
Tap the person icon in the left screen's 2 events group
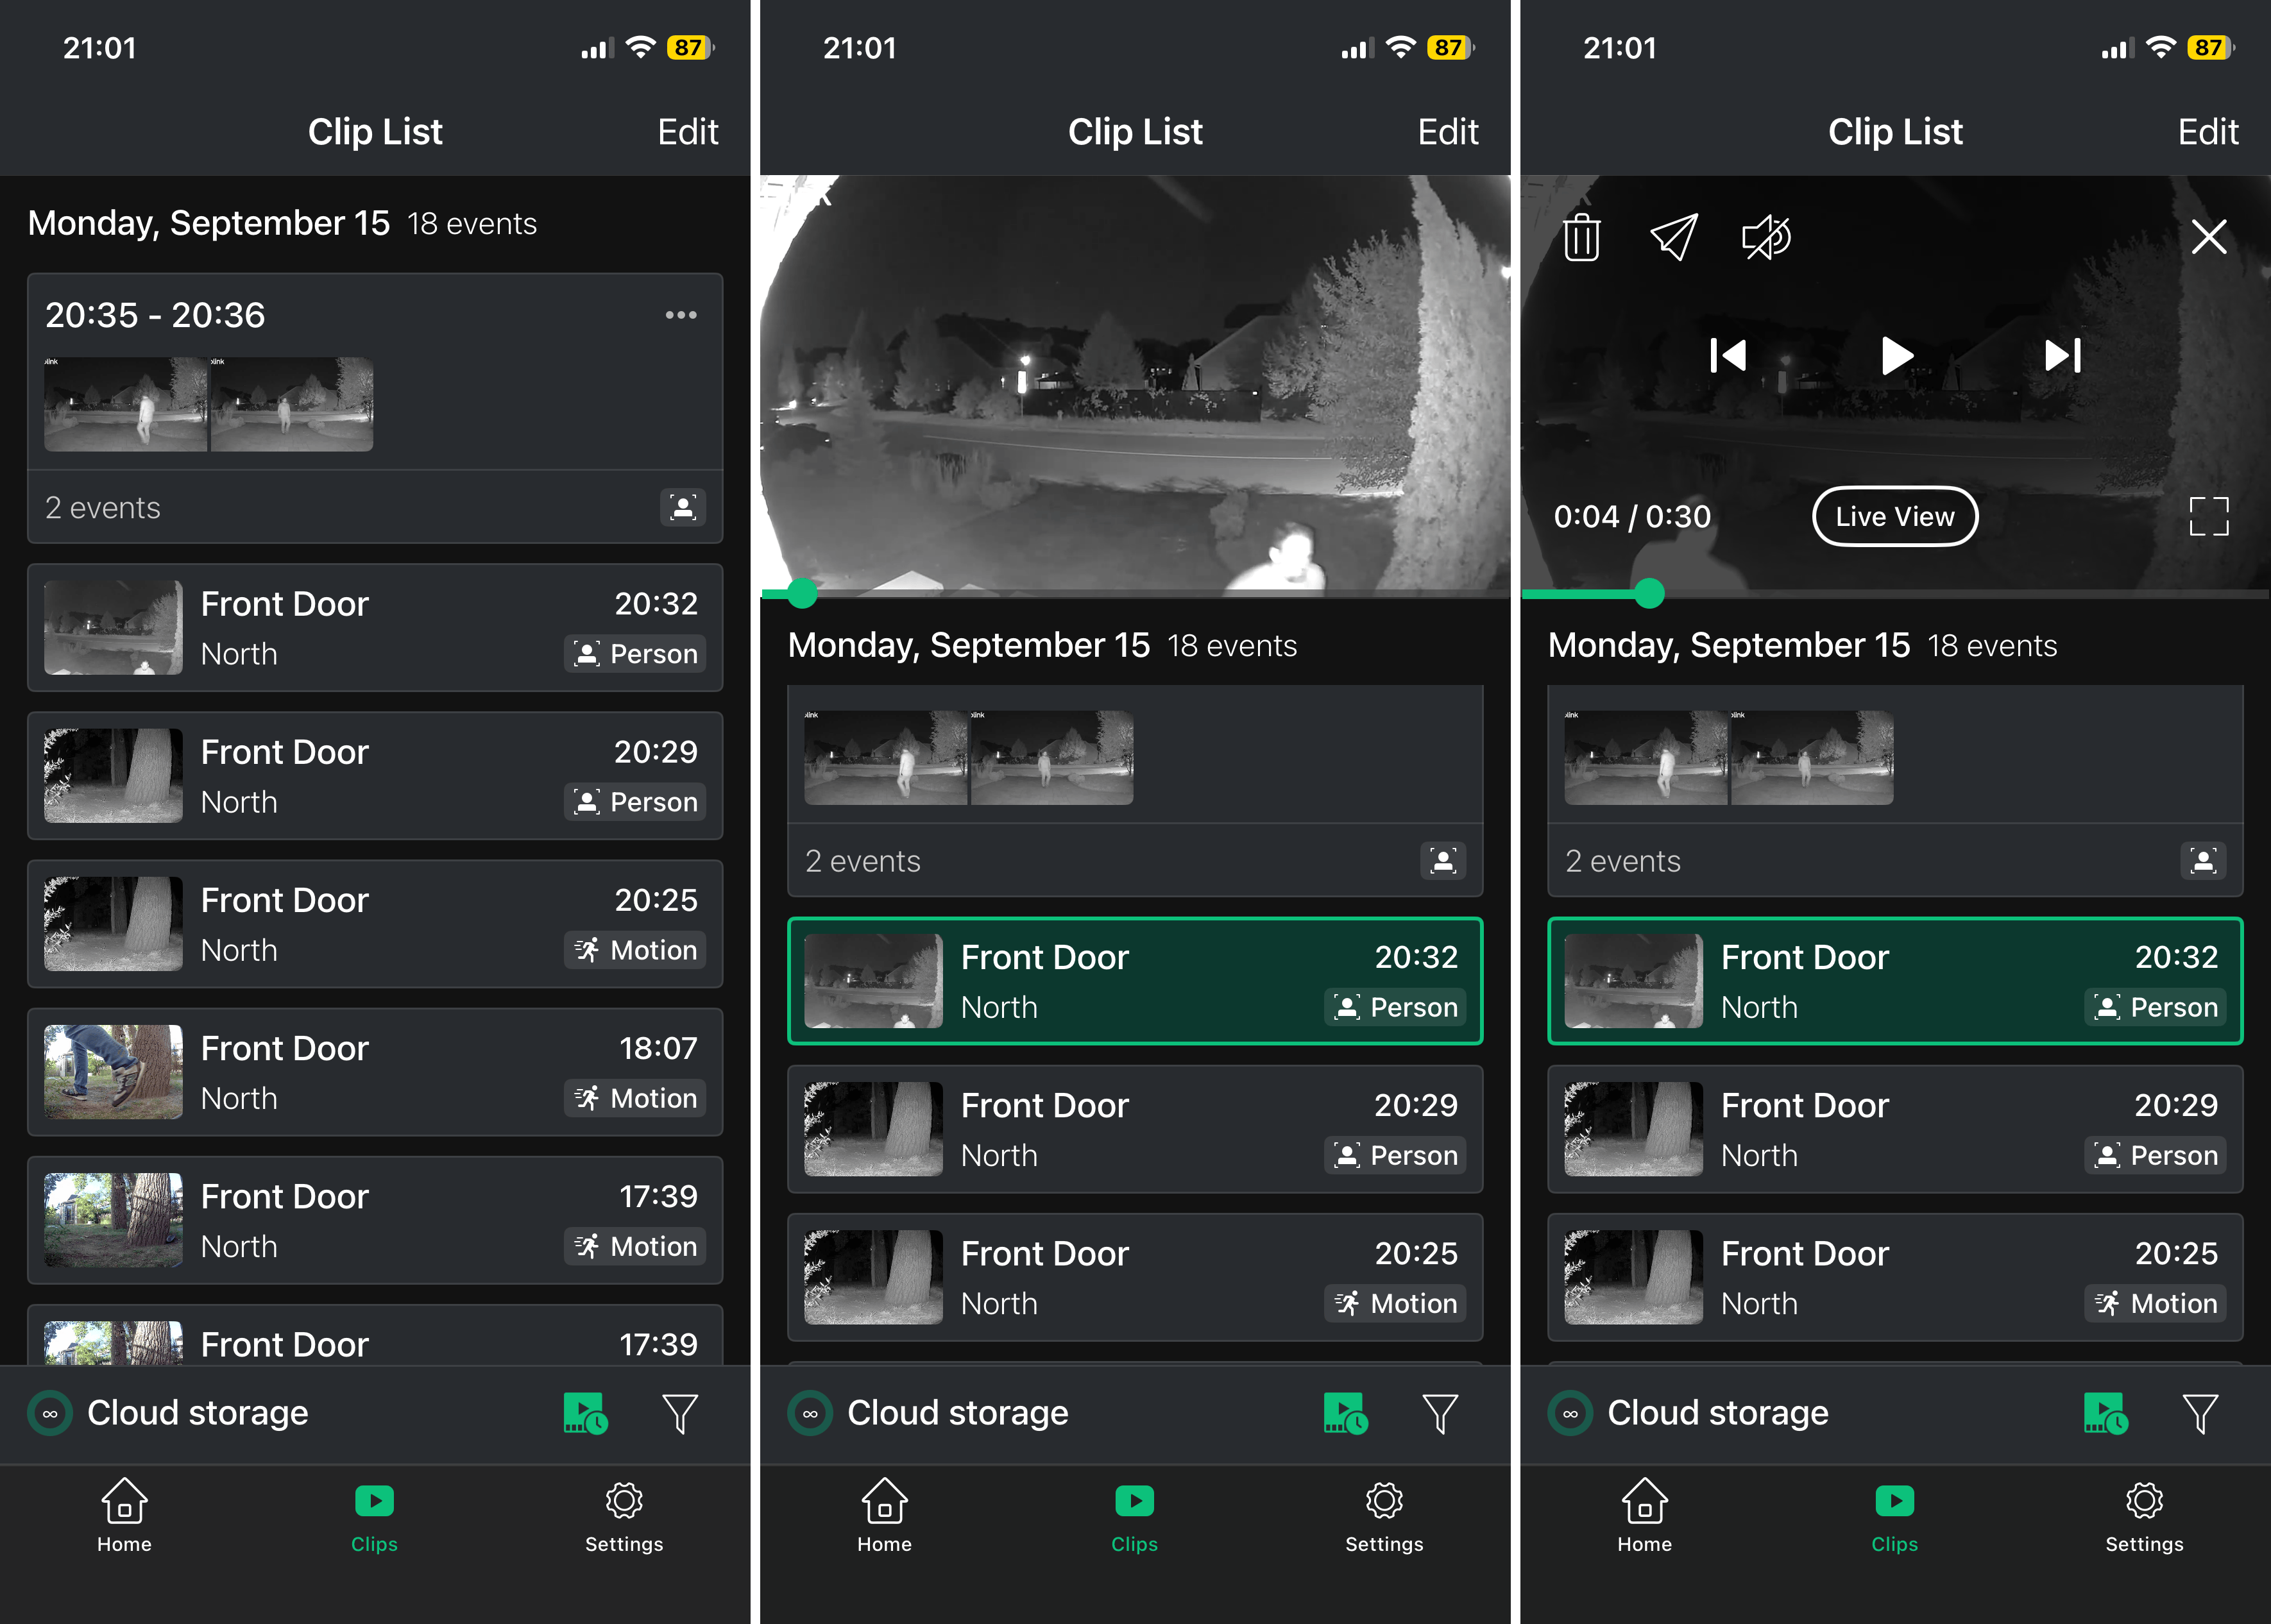(x=683, y=508)
